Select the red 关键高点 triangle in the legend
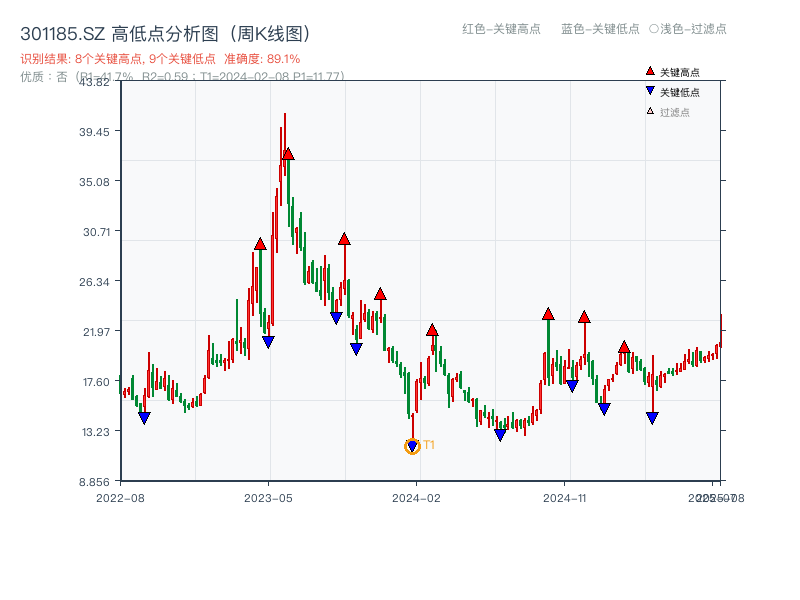The image size is (800, 600). pyautogui.click(x=649, y=71)
